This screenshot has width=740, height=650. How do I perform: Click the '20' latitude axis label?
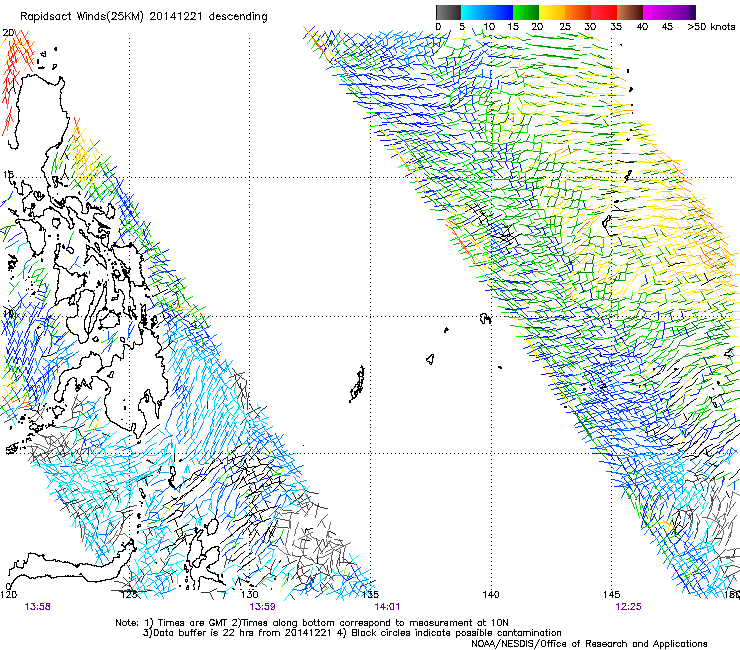coord(8,33)
